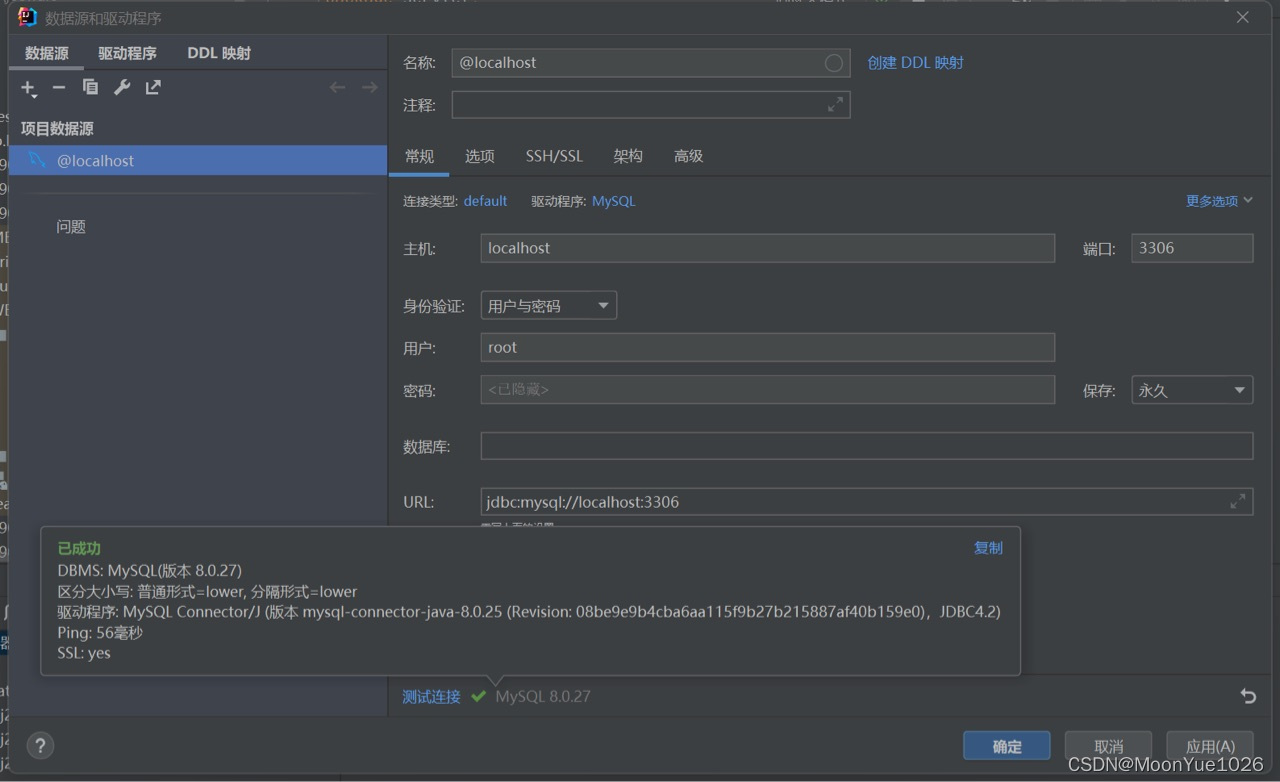
Task: Click the 应用(A) apply button
Action: [x=1210, y=746]
